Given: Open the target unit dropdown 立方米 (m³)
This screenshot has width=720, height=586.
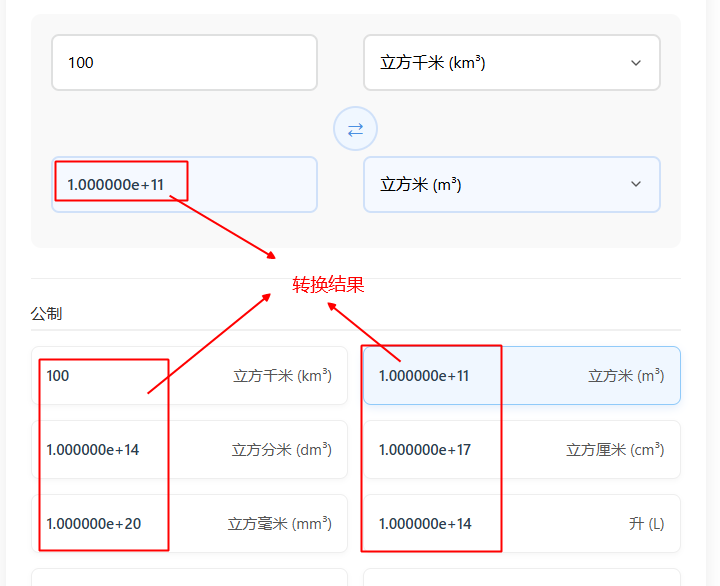Looking at the screenshot, I should pos(512,185).
